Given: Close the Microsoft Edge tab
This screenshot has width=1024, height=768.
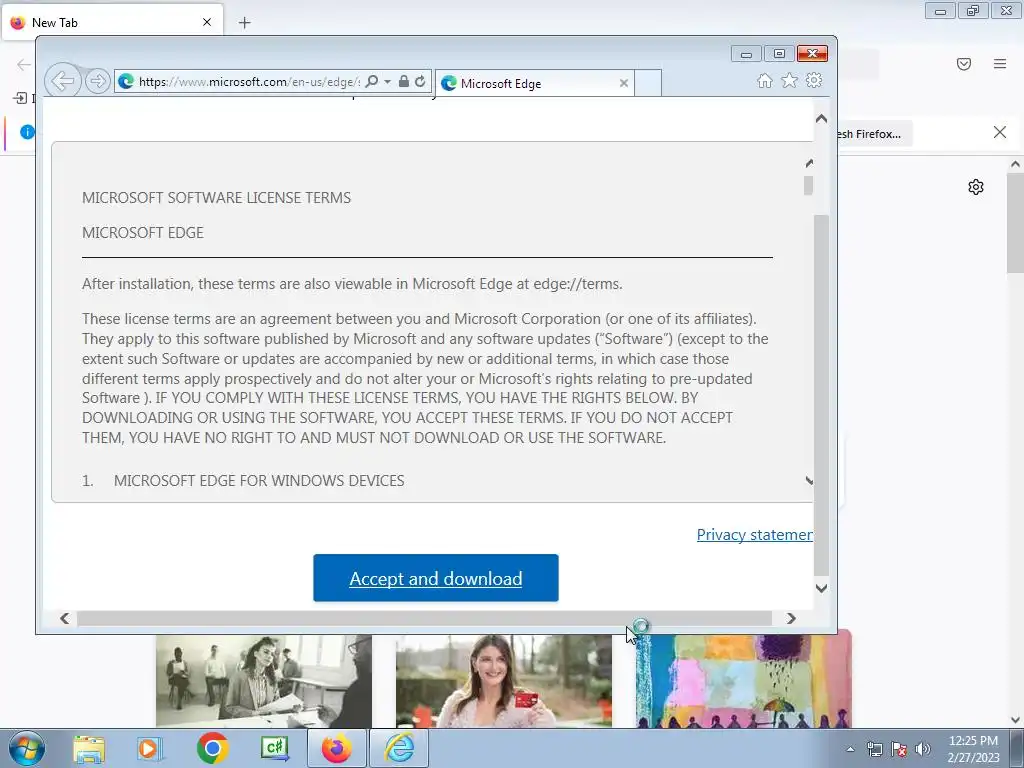Looking at the screenshot, I should pos(624,84).
